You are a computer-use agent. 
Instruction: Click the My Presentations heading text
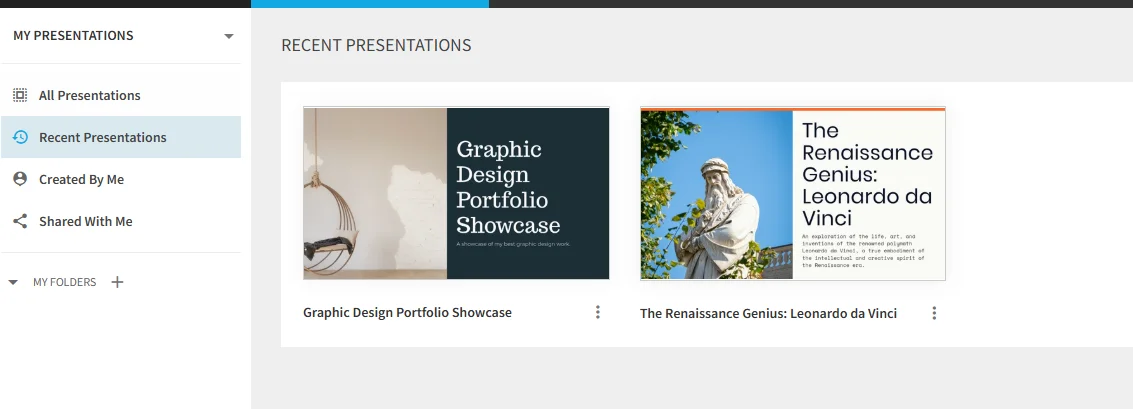point(73,35)
